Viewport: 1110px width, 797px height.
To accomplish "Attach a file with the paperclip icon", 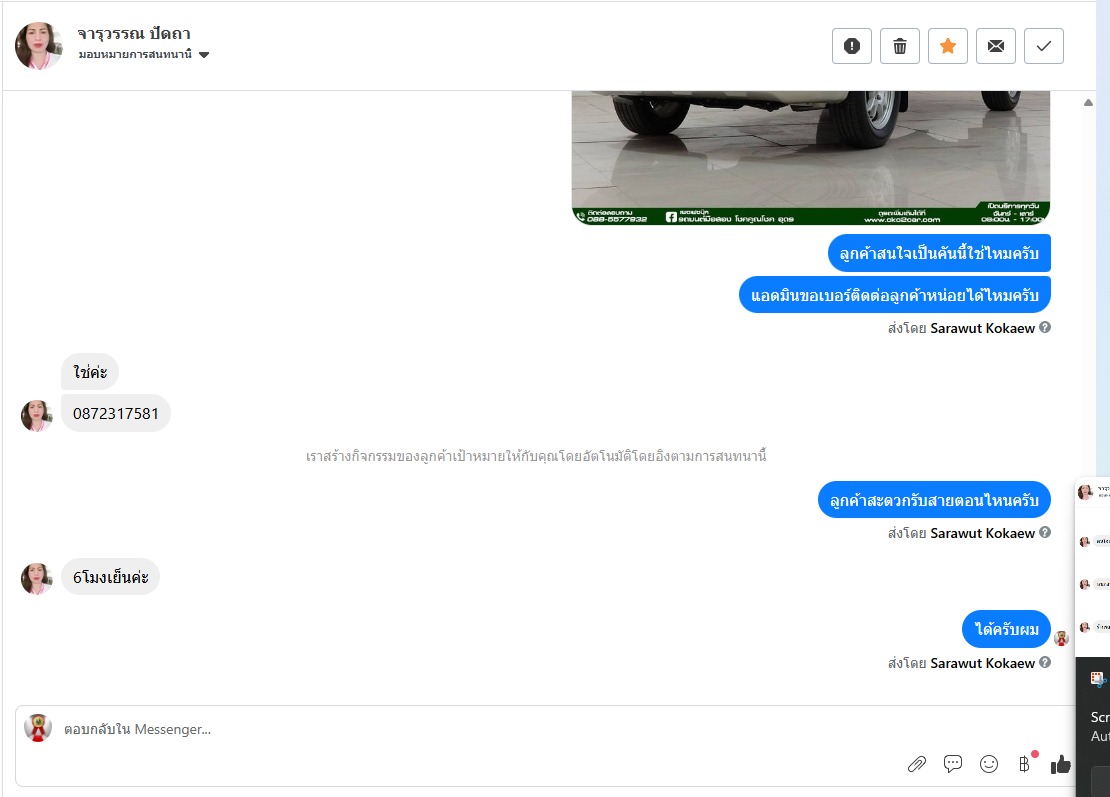I will pyautogui.click(x=917, y=764).
